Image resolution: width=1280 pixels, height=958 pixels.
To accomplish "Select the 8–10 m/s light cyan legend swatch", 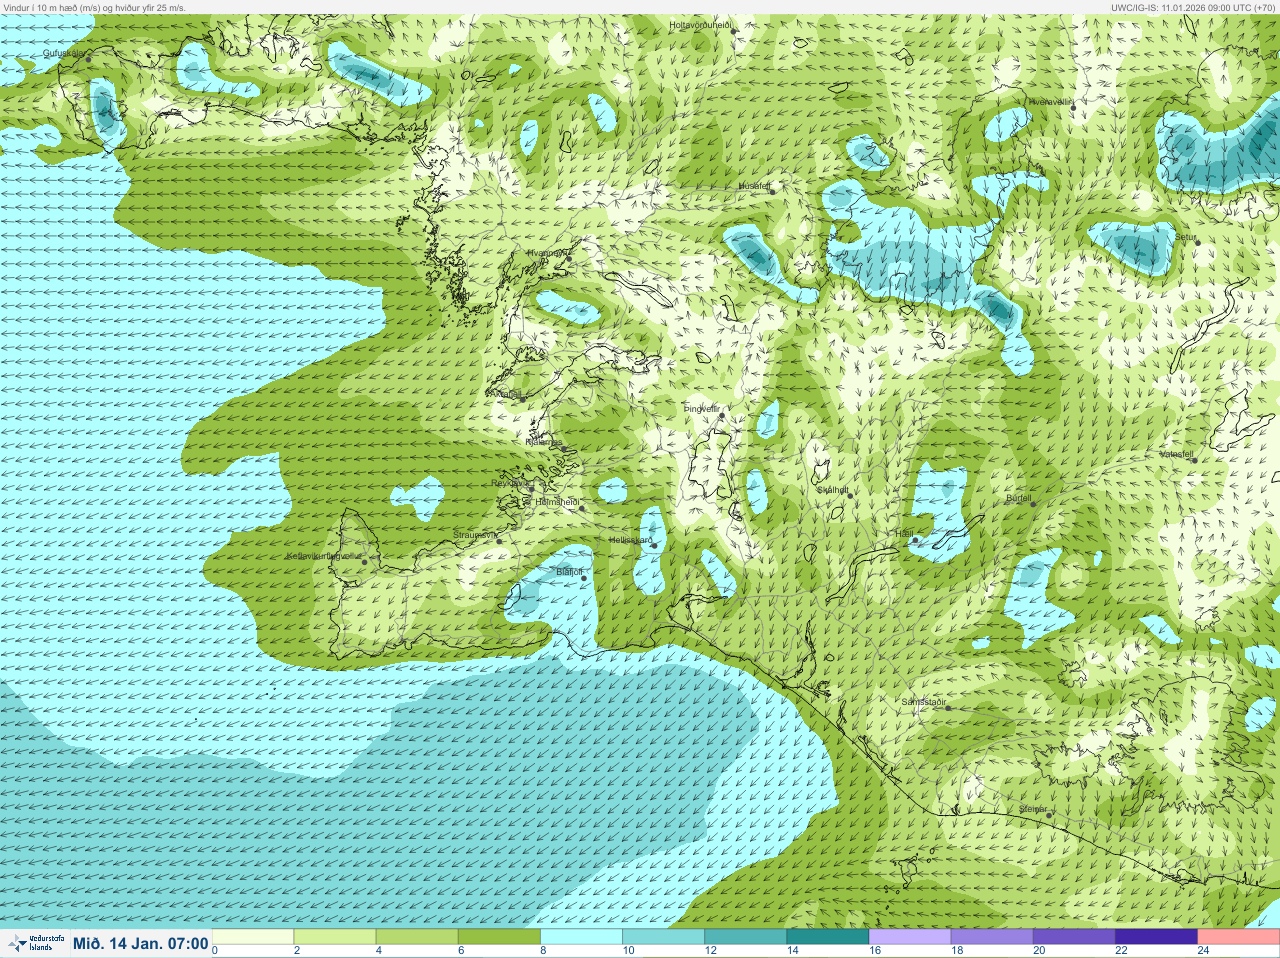I will pyautogui.click(x=581, y=937).
